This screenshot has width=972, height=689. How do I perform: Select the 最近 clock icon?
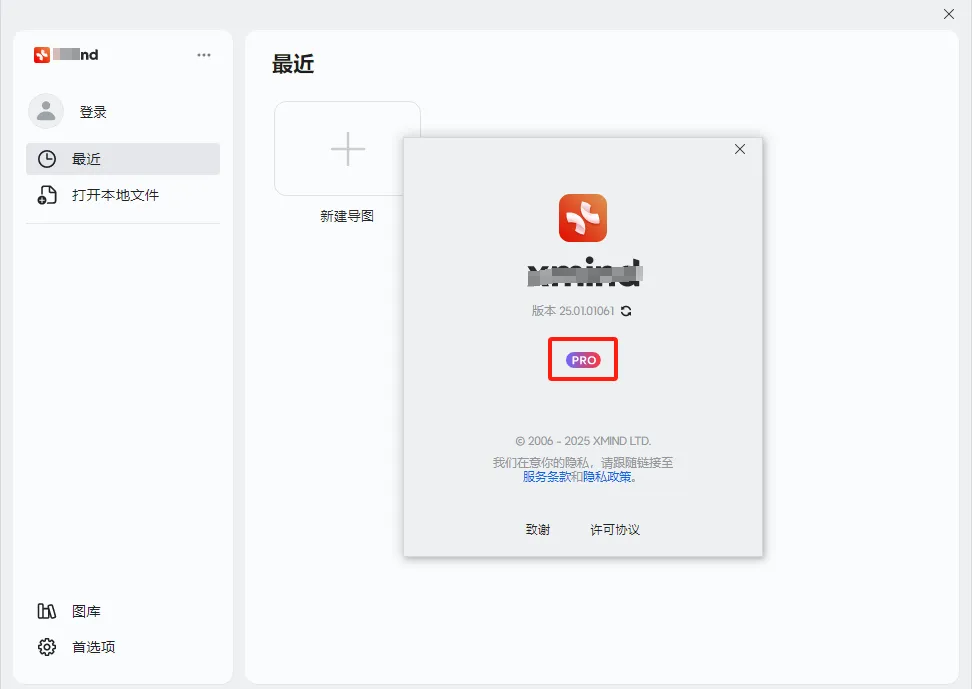click(x=46, y=159)
